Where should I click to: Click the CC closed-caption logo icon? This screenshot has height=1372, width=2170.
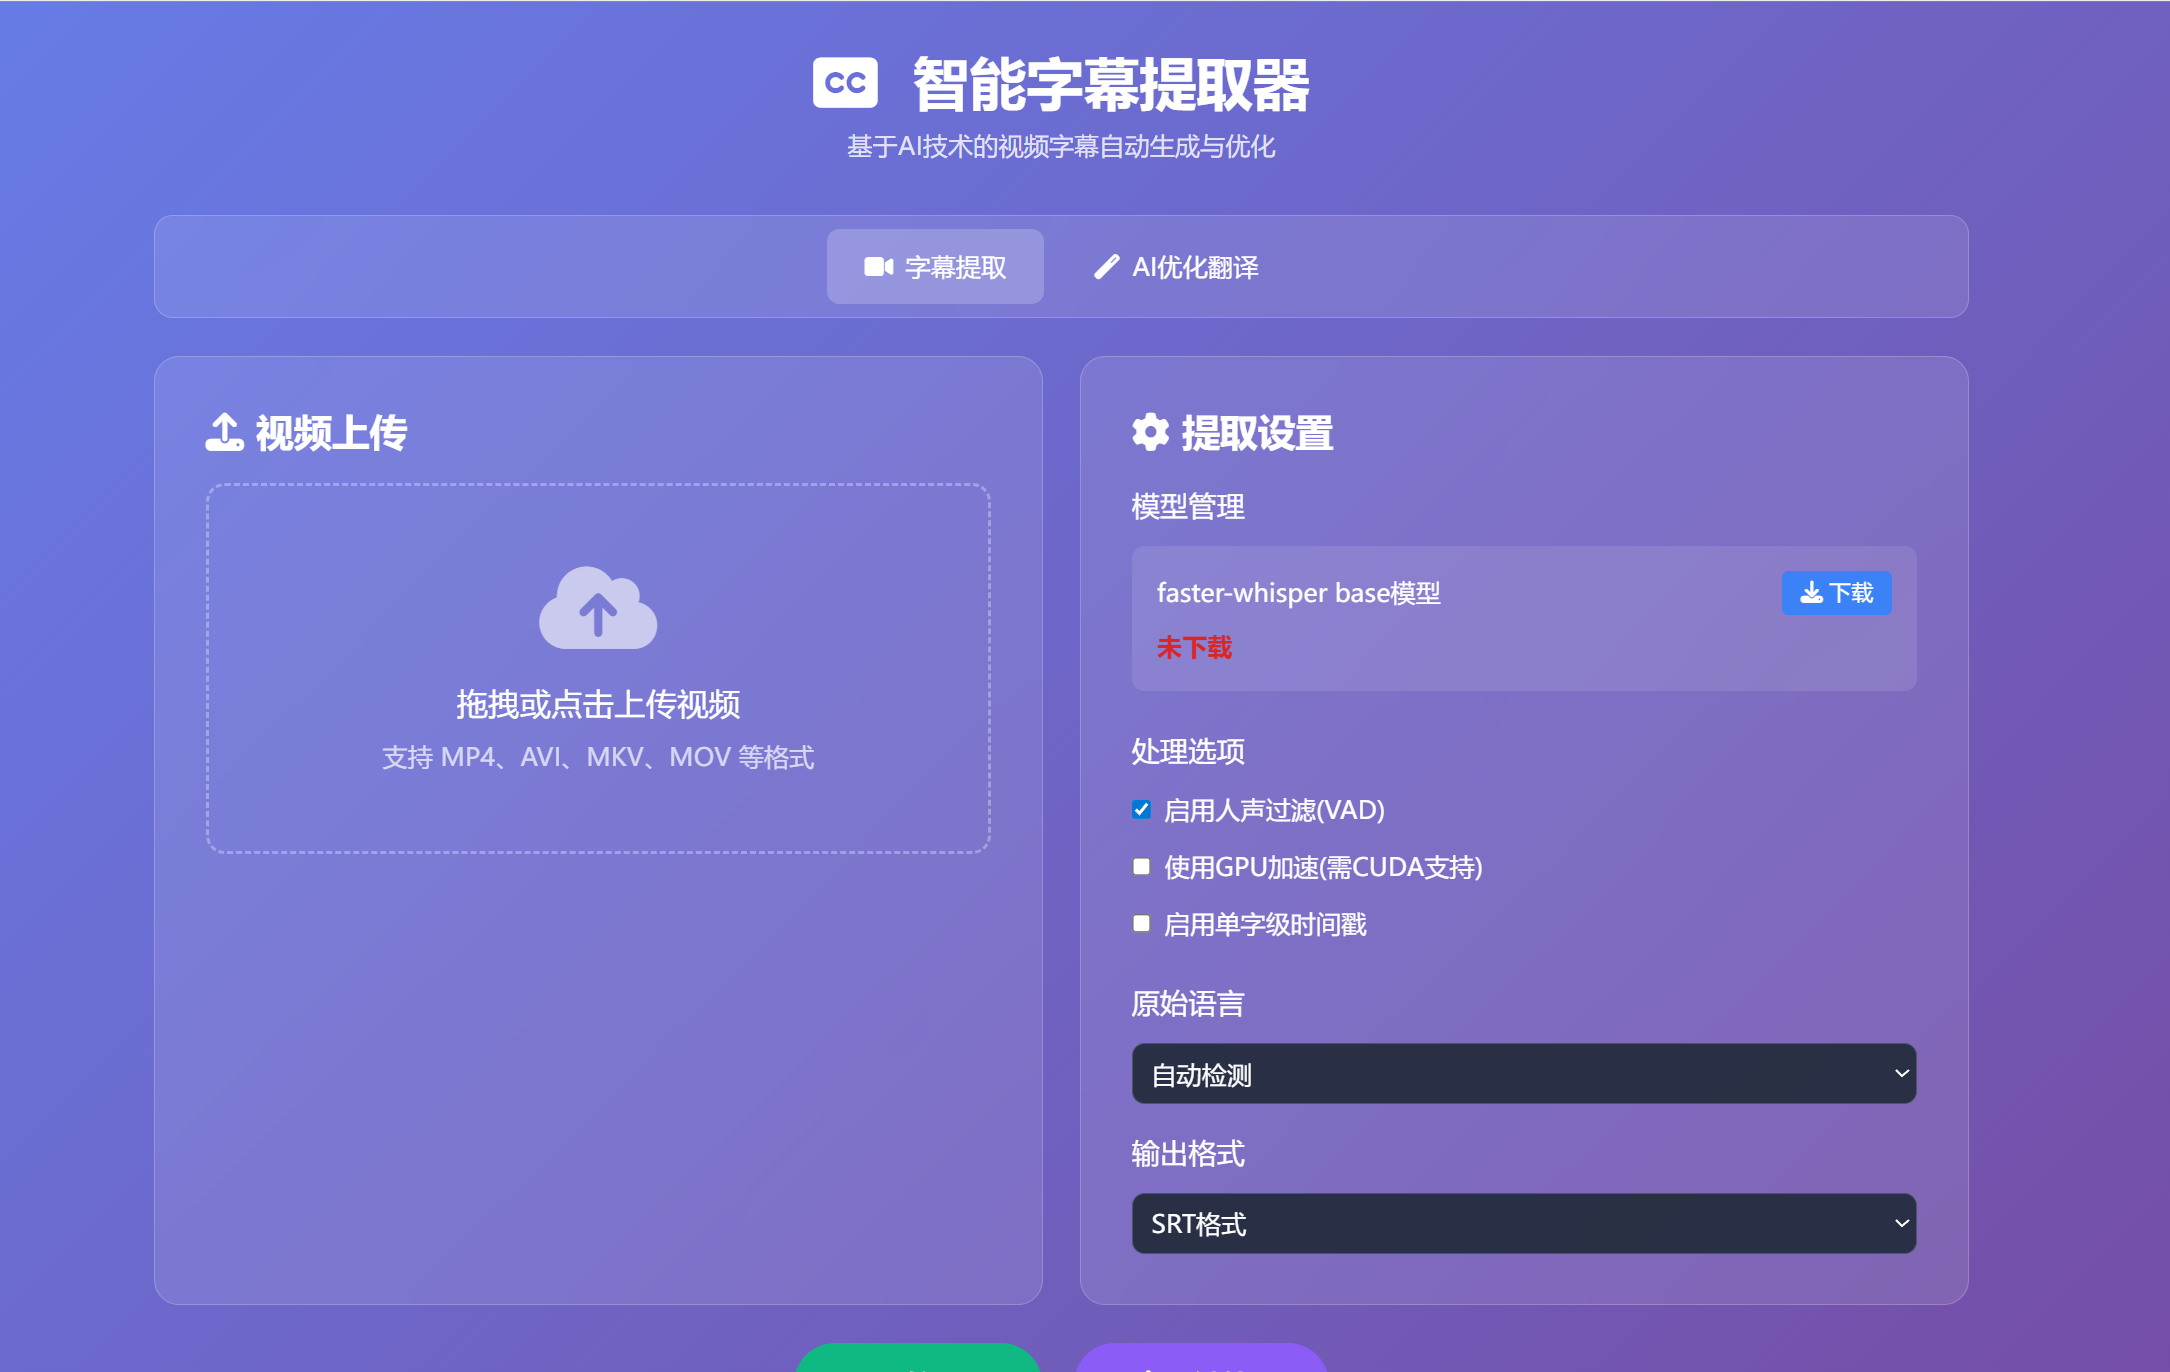tap(845, 83)
